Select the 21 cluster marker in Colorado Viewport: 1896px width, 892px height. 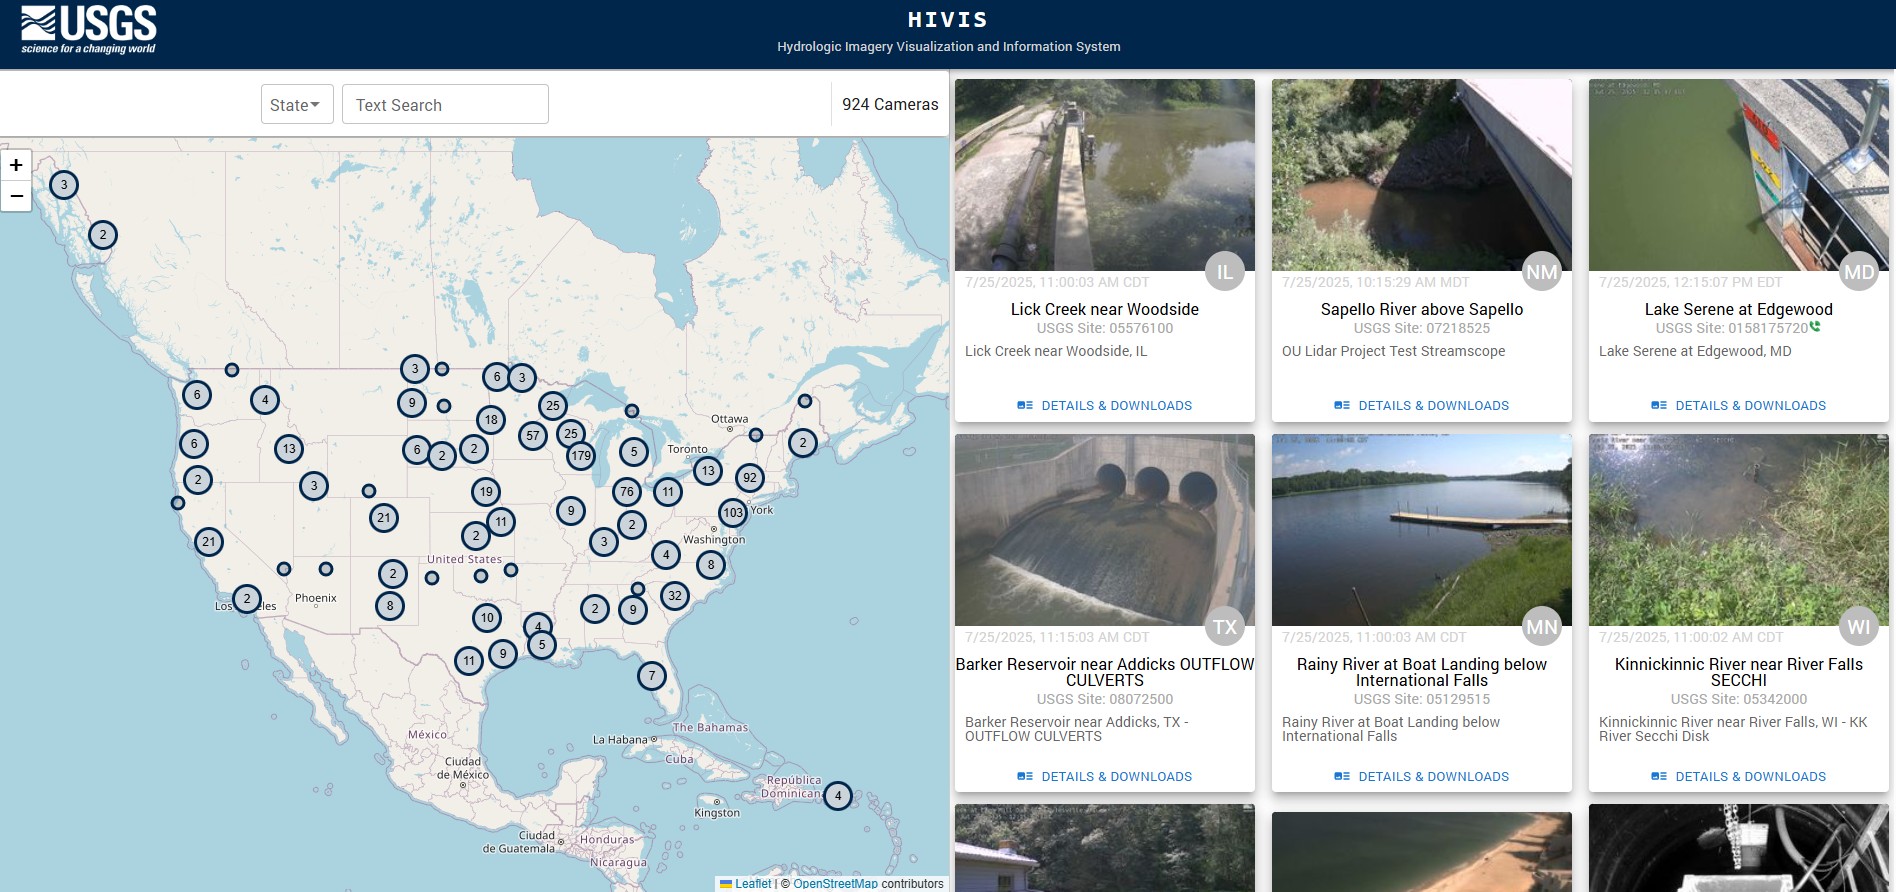384,518
